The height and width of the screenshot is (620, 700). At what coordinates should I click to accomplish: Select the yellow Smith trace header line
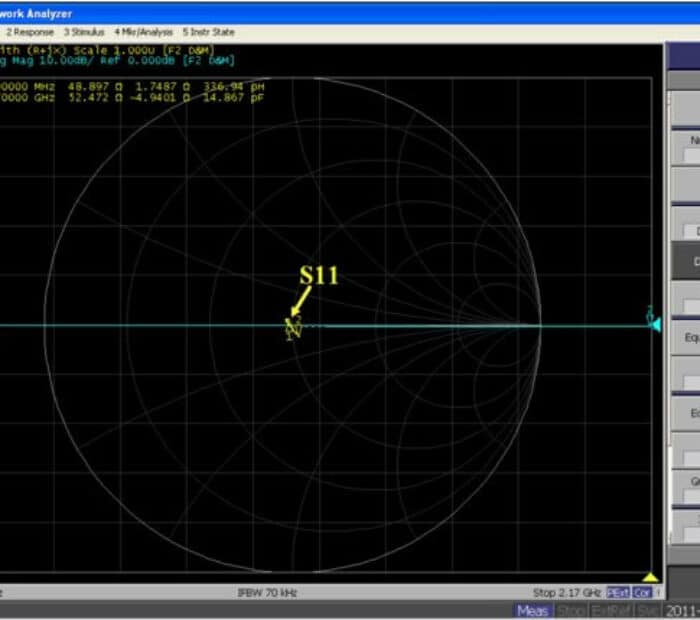107,50
